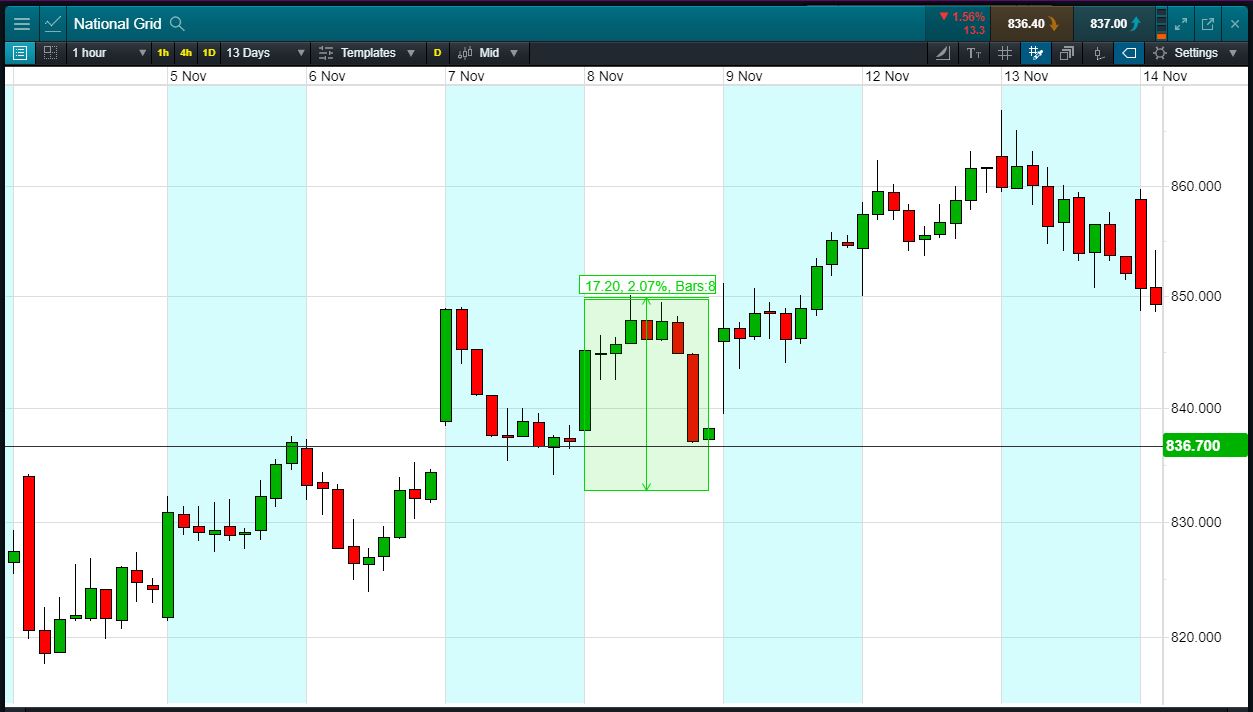The height and width of the screenshot is (712, 1253).
Task: Click the 8 Nov date label
Action: coord(605,76)
